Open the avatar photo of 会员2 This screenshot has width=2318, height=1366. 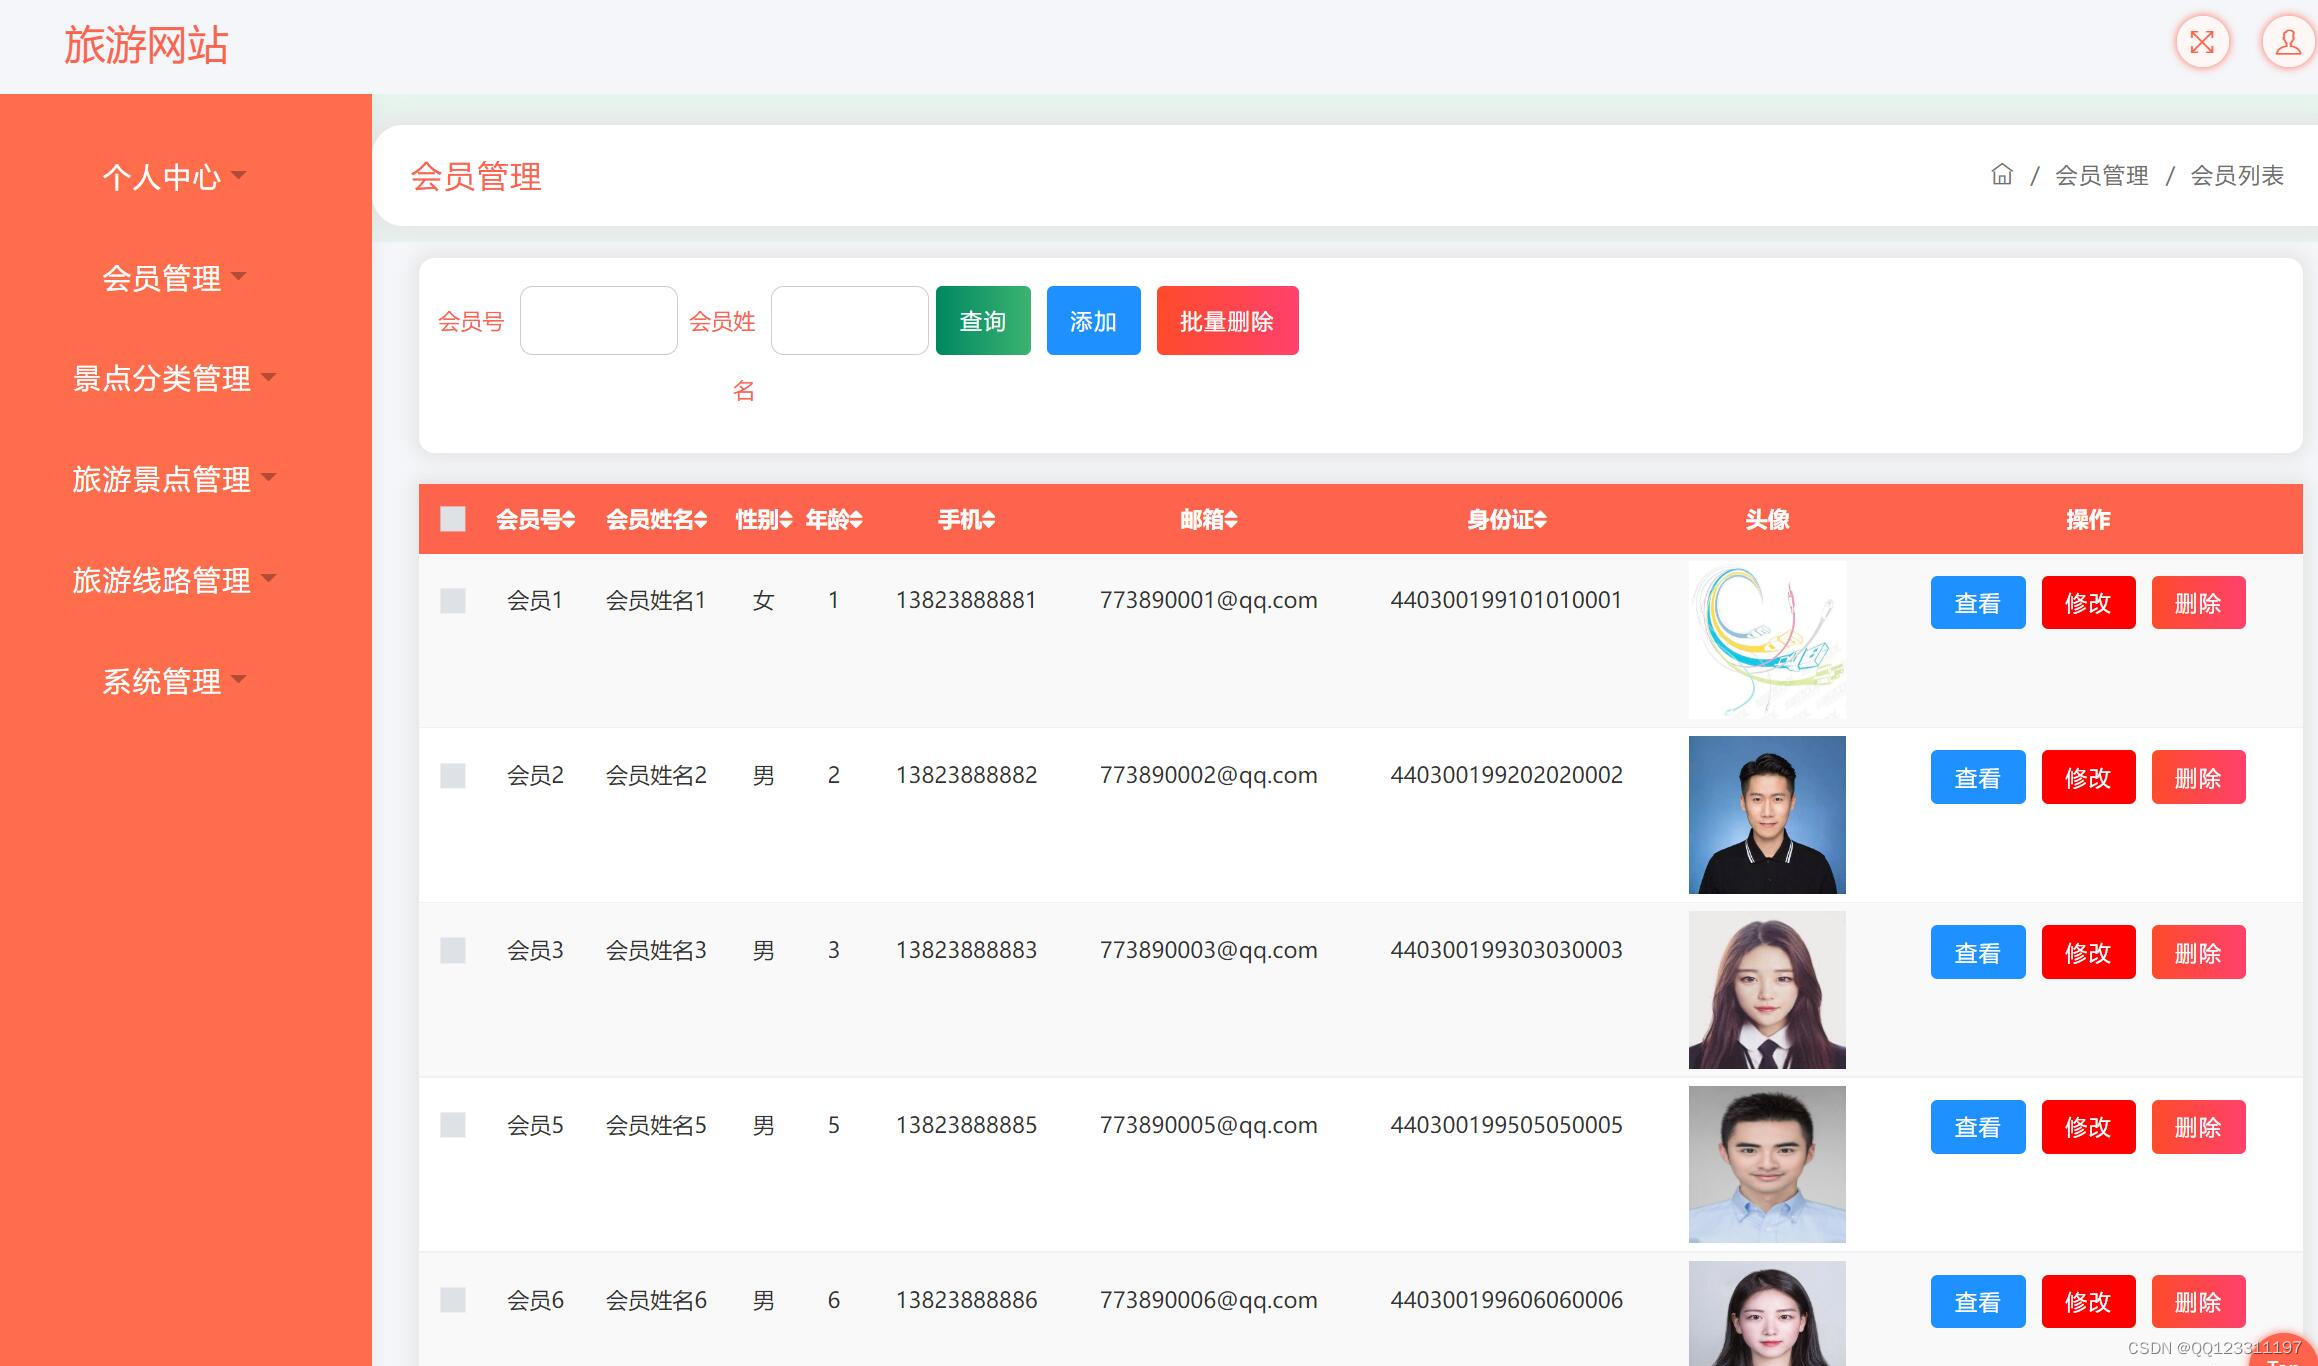click(1767, 815)
